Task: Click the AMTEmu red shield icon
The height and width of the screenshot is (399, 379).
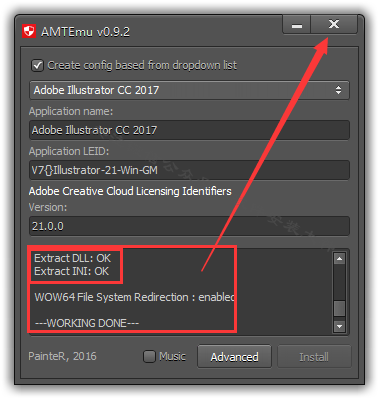Action: click(x=29, y=32)
